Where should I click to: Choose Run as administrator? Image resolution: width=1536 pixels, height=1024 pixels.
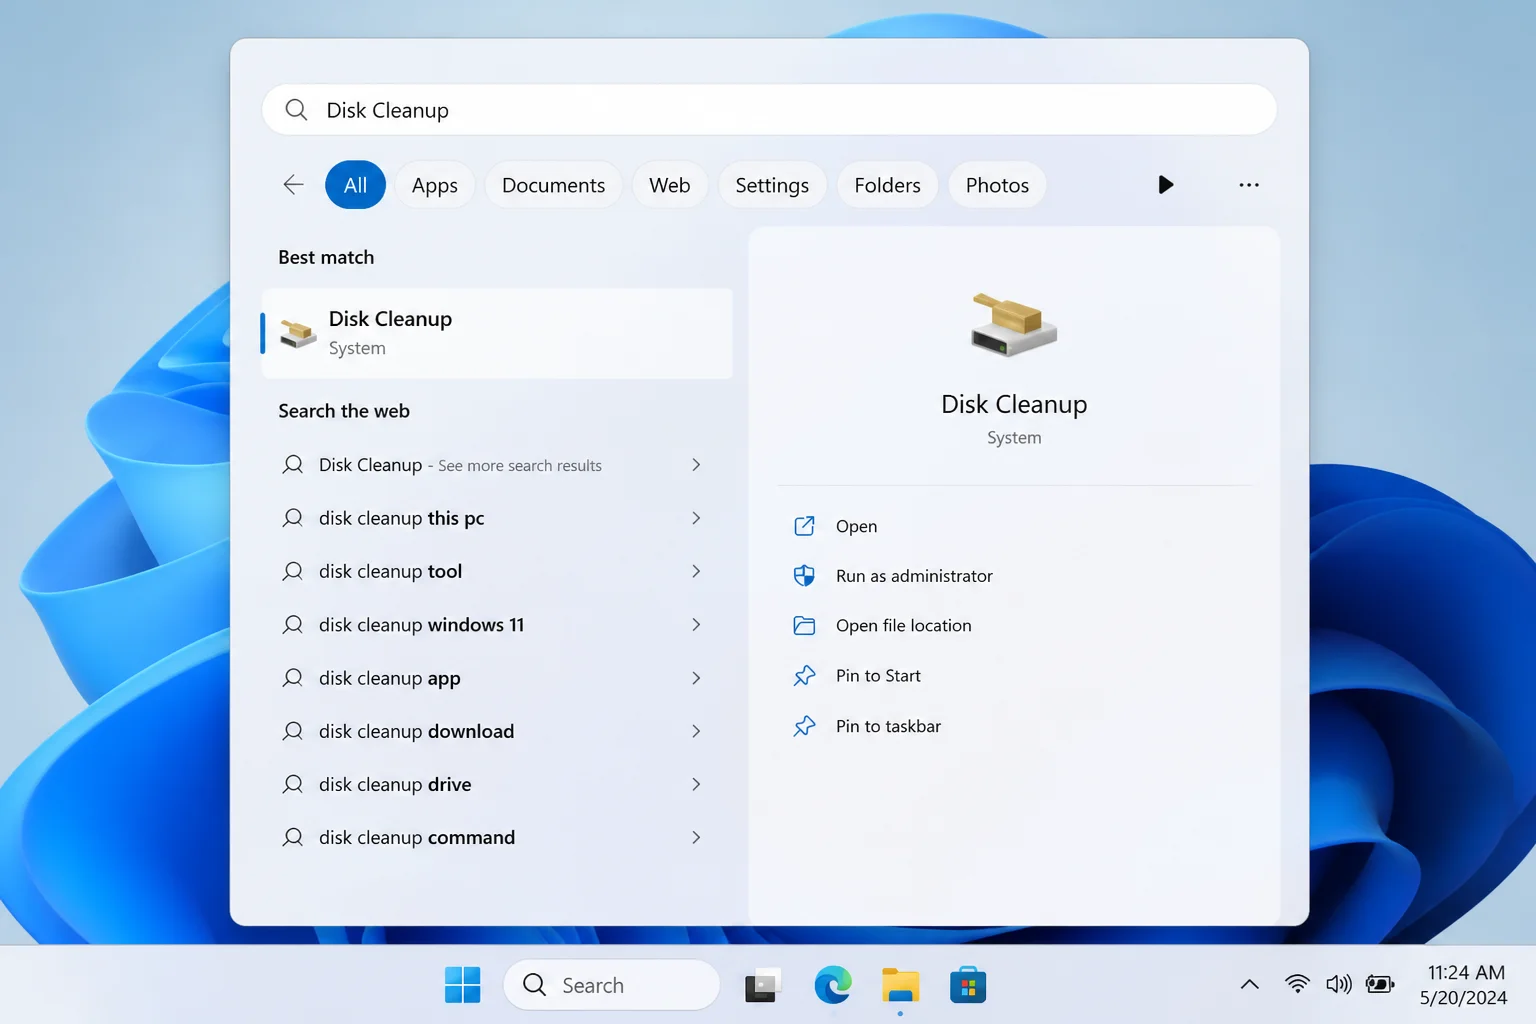click(1014, 576)
